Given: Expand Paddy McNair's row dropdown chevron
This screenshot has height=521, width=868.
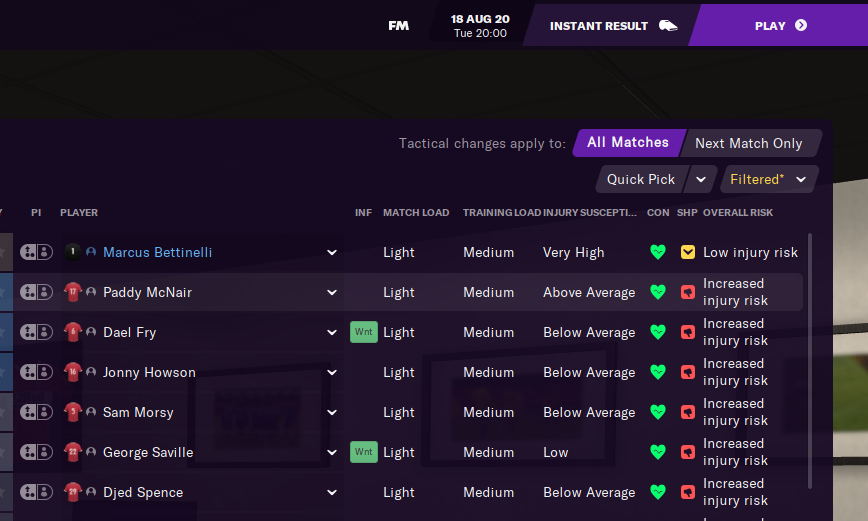Looking at the screenshot, I should pos(332,292).
